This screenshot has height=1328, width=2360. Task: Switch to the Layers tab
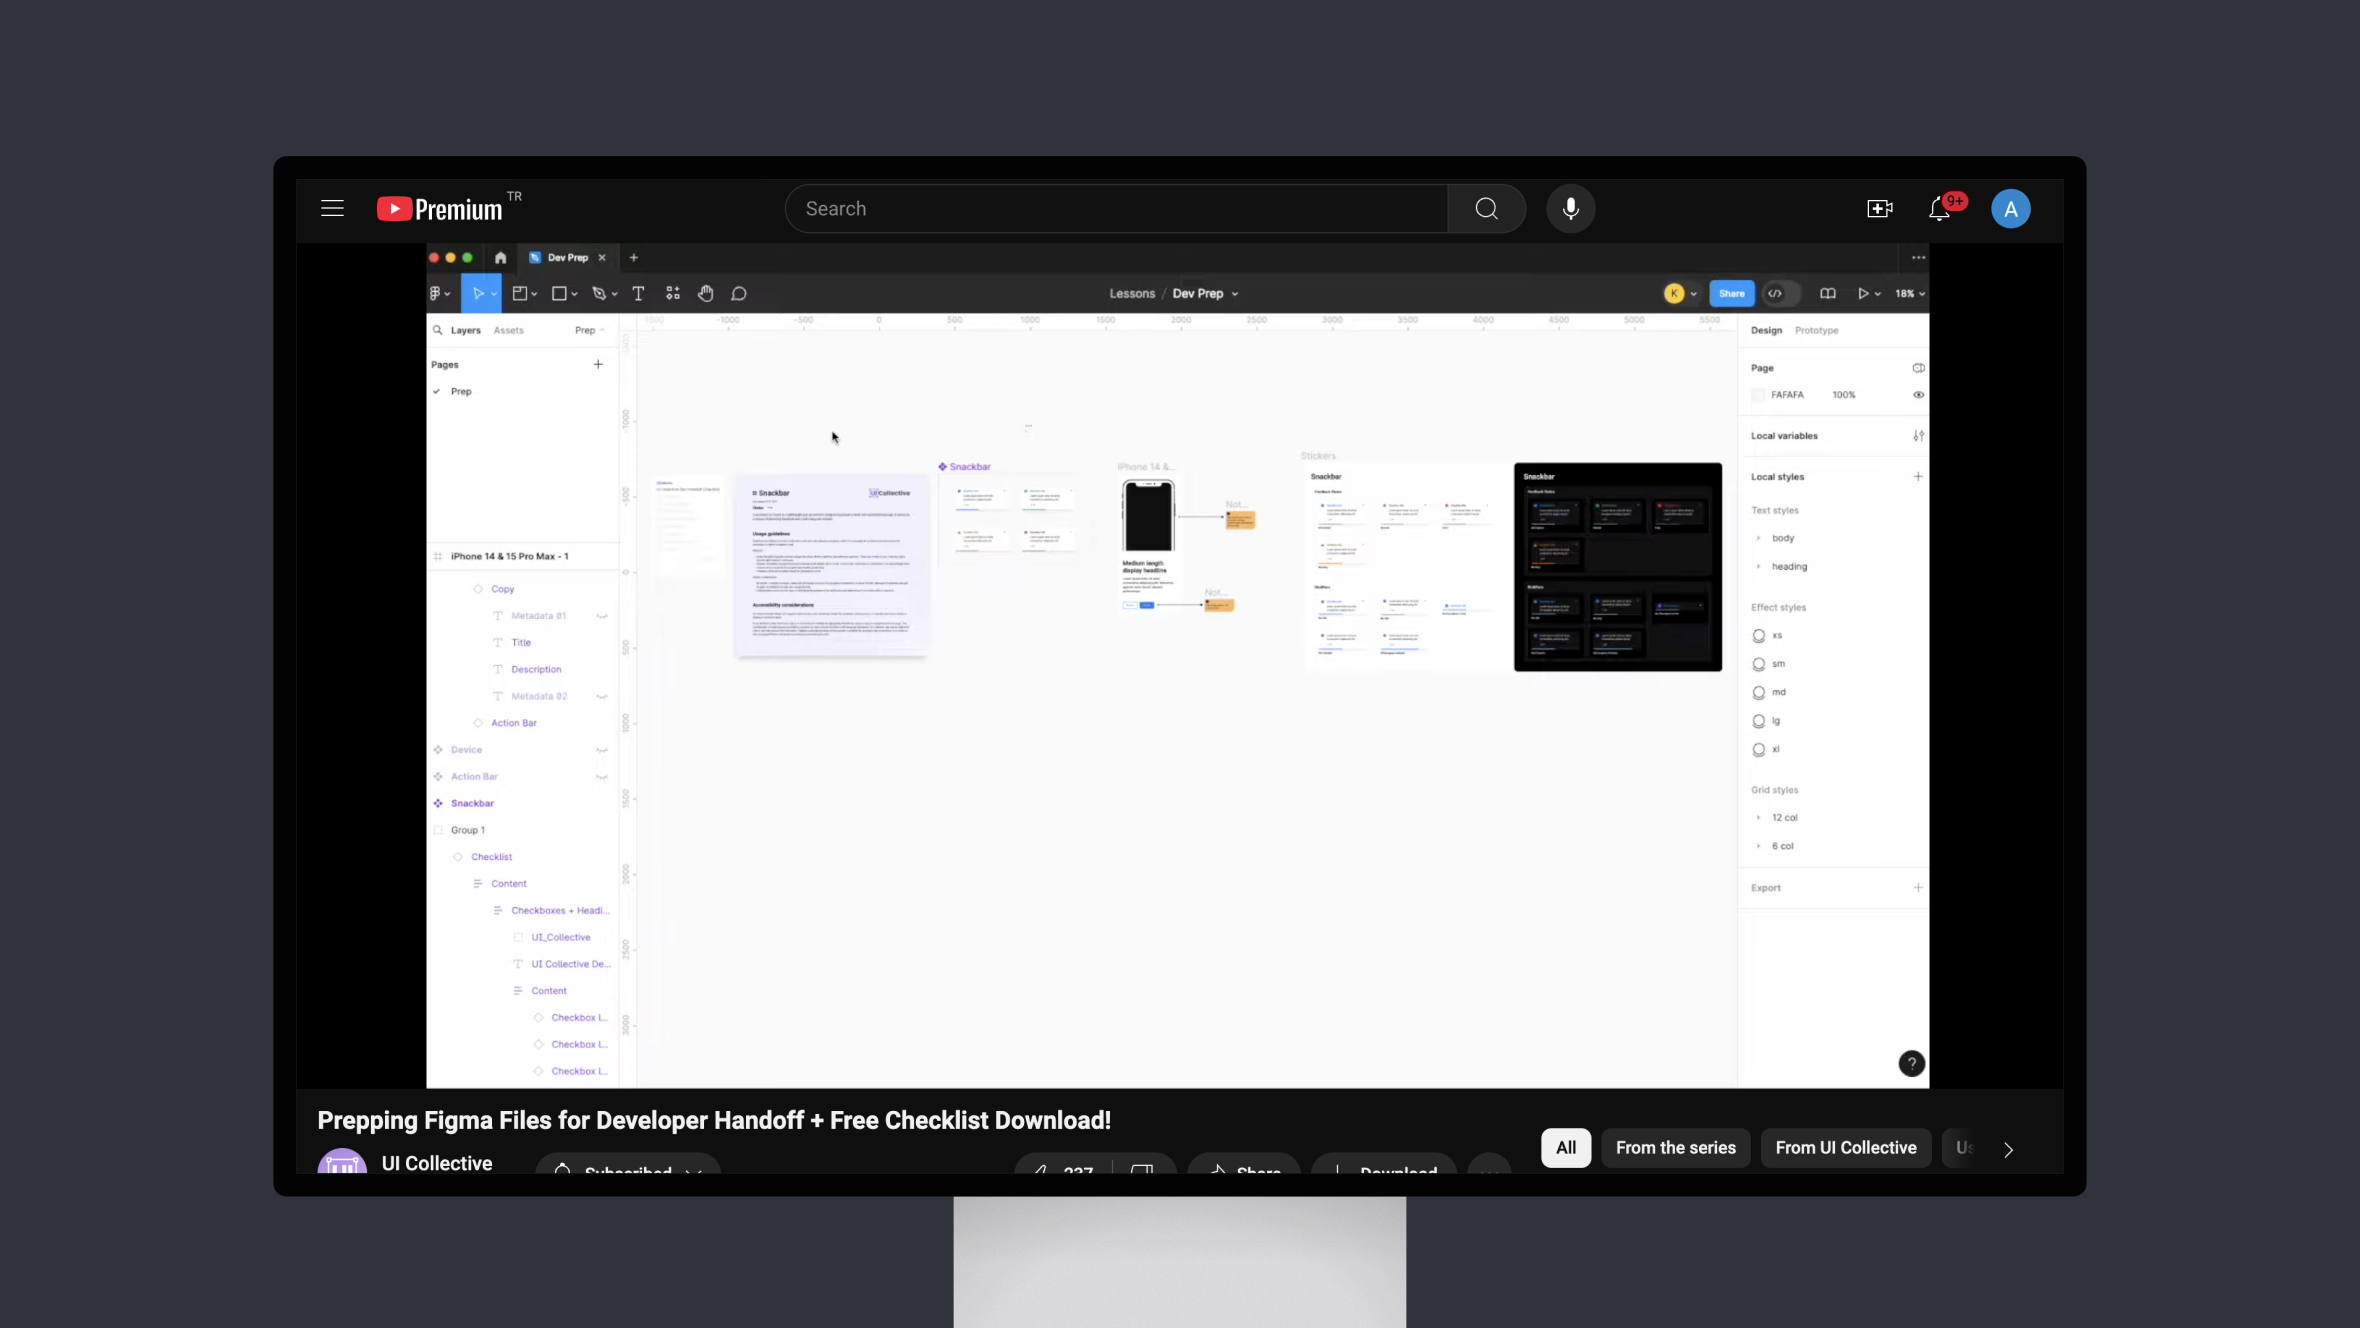465,330
